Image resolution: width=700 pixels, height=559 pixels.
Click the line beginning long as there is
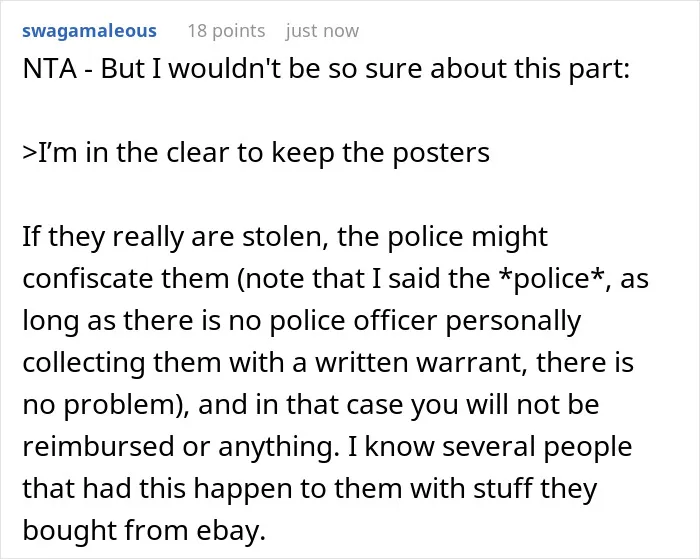click(x=302, y=321)
